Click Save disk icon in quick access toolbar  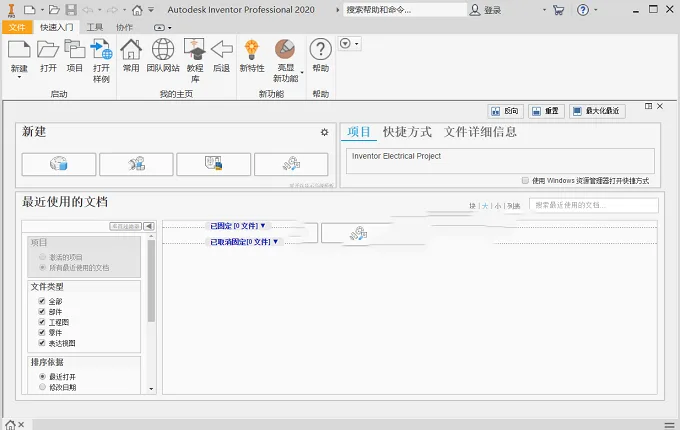tap(71, 10)
